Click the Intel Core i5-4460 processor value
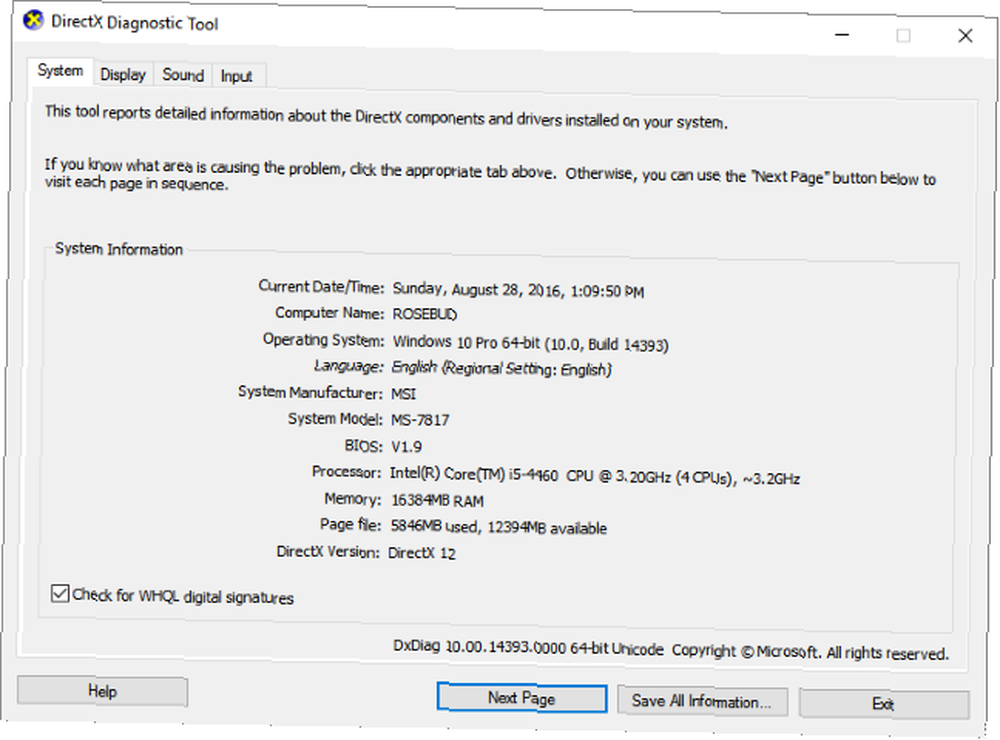This screenshot has width=1000, height=740. (x=594, y=476)
